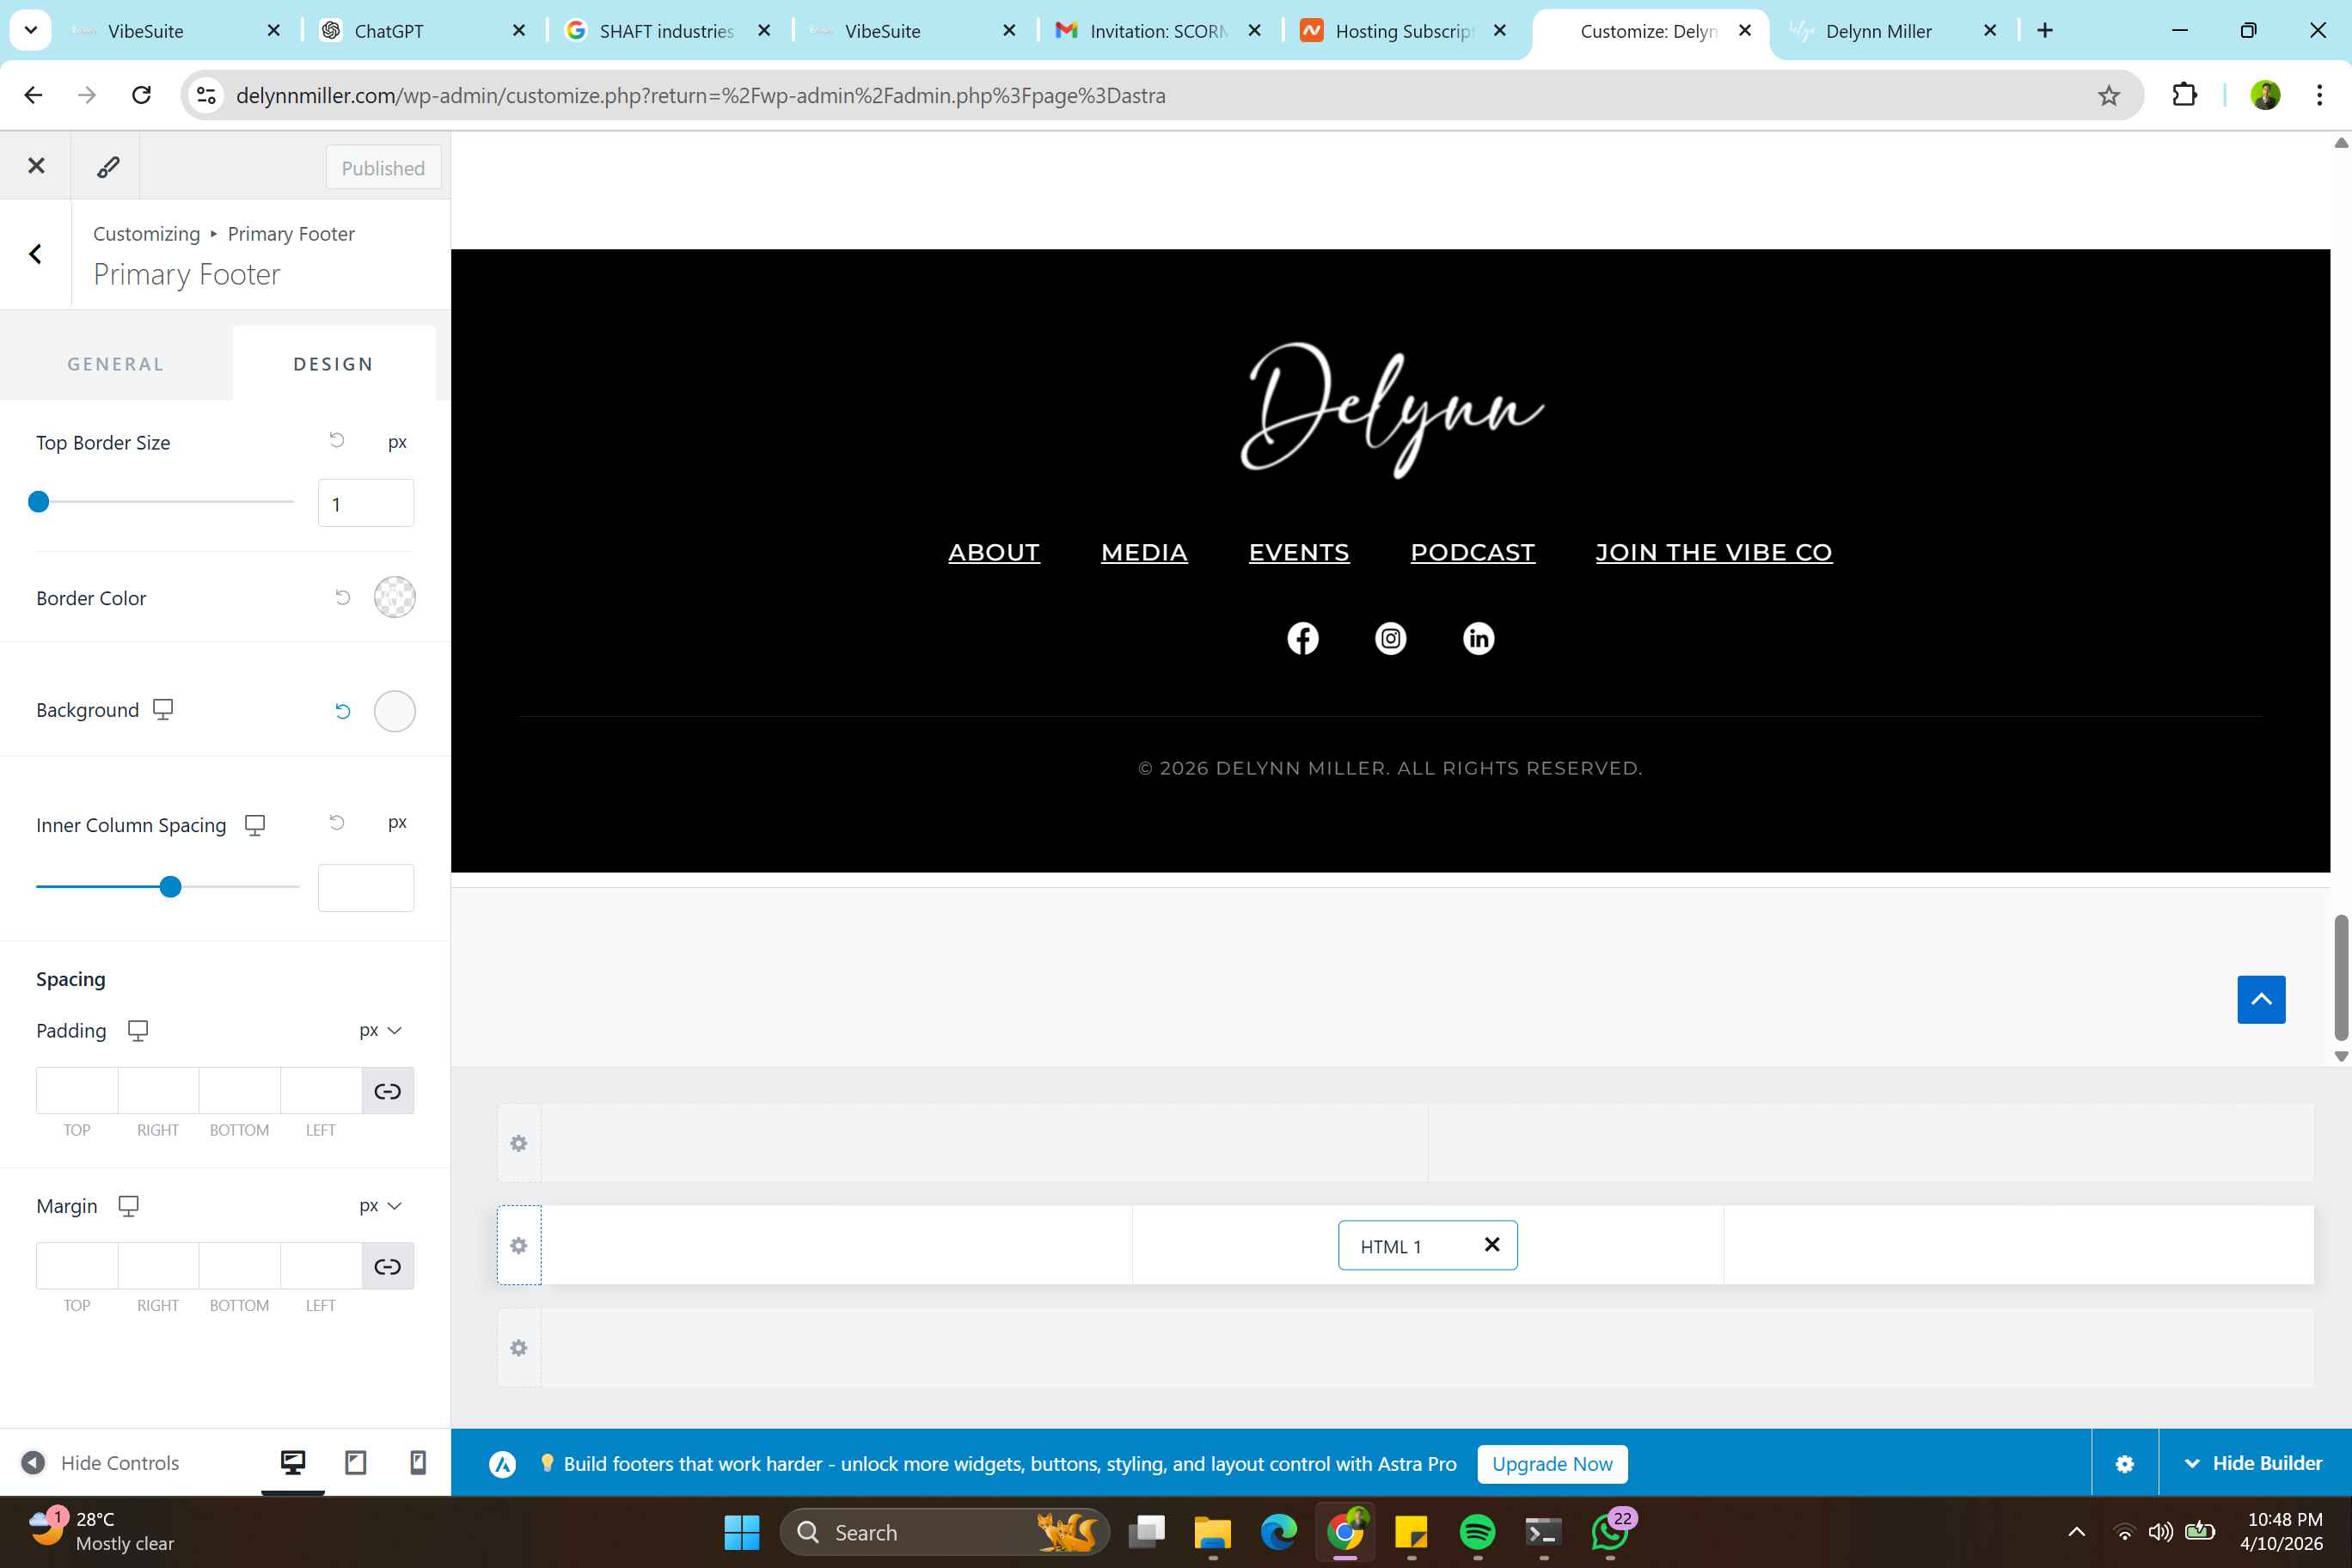Switch to the Delynn Miller browser tab
Viewport: 2352px width, 1568px height.
1894,31
